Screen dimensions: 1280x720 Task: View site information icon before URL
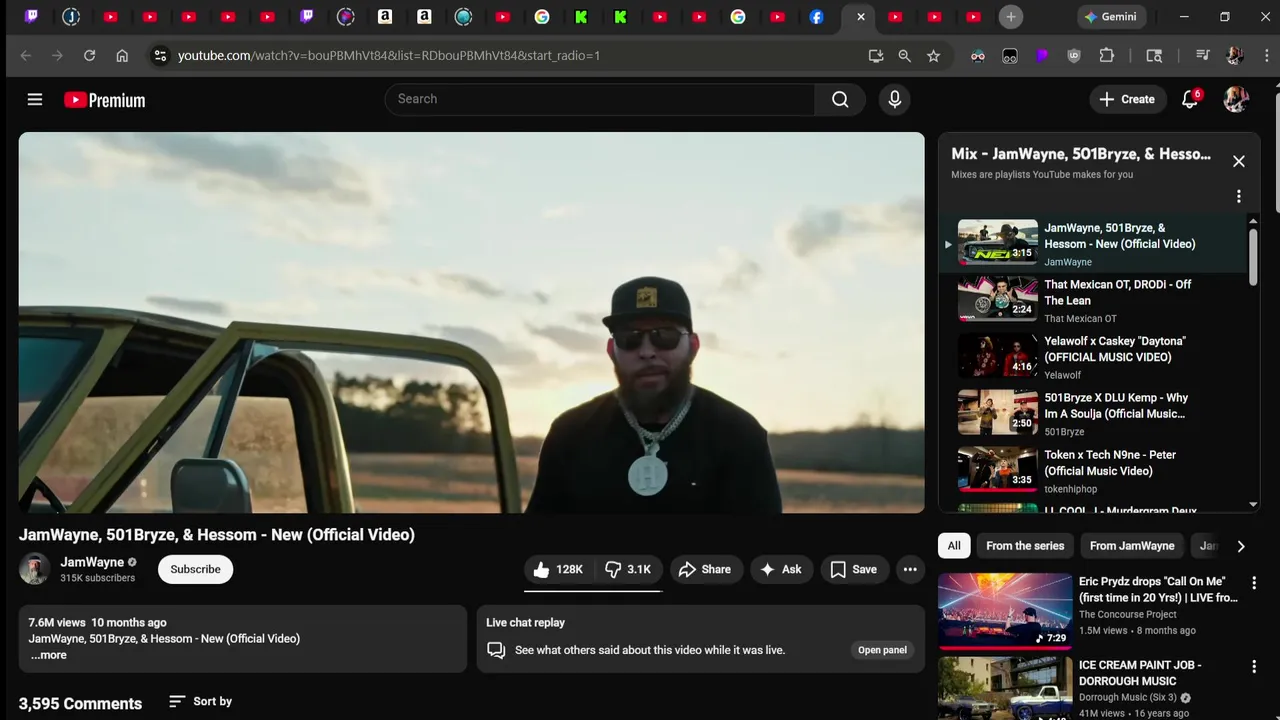pos(160,56)
